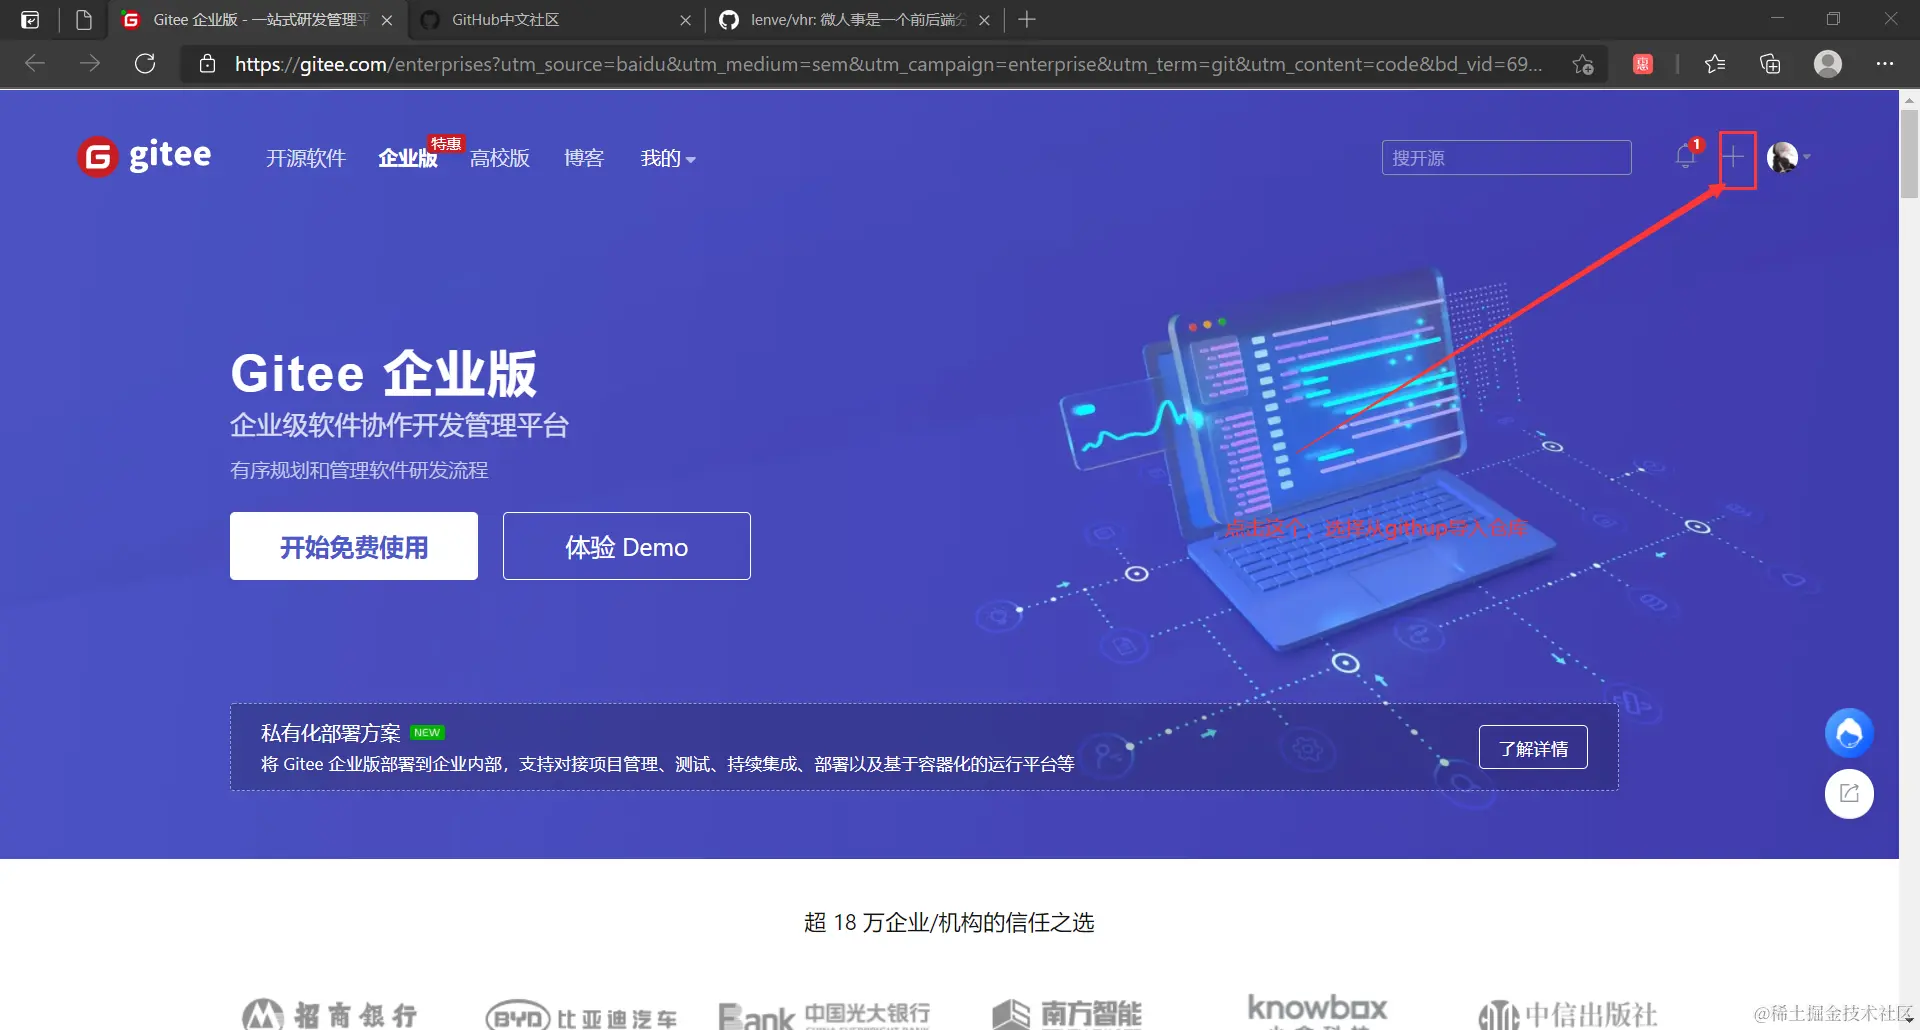This screenshot has width=1920, height=1030.
Task: Click the blank page tab icon
Action: click(x=84, y=20)
